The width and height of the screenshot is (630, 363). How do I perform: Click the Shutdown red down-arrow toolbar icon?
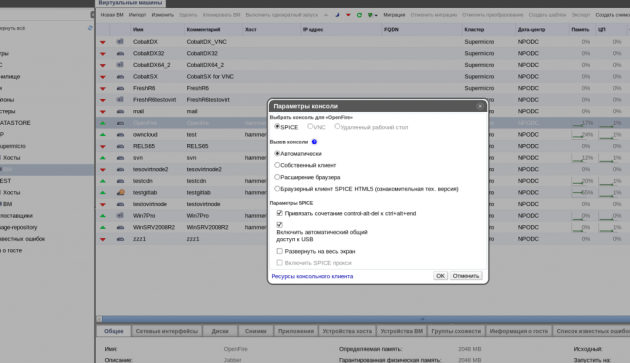click(x=348, y=15)
